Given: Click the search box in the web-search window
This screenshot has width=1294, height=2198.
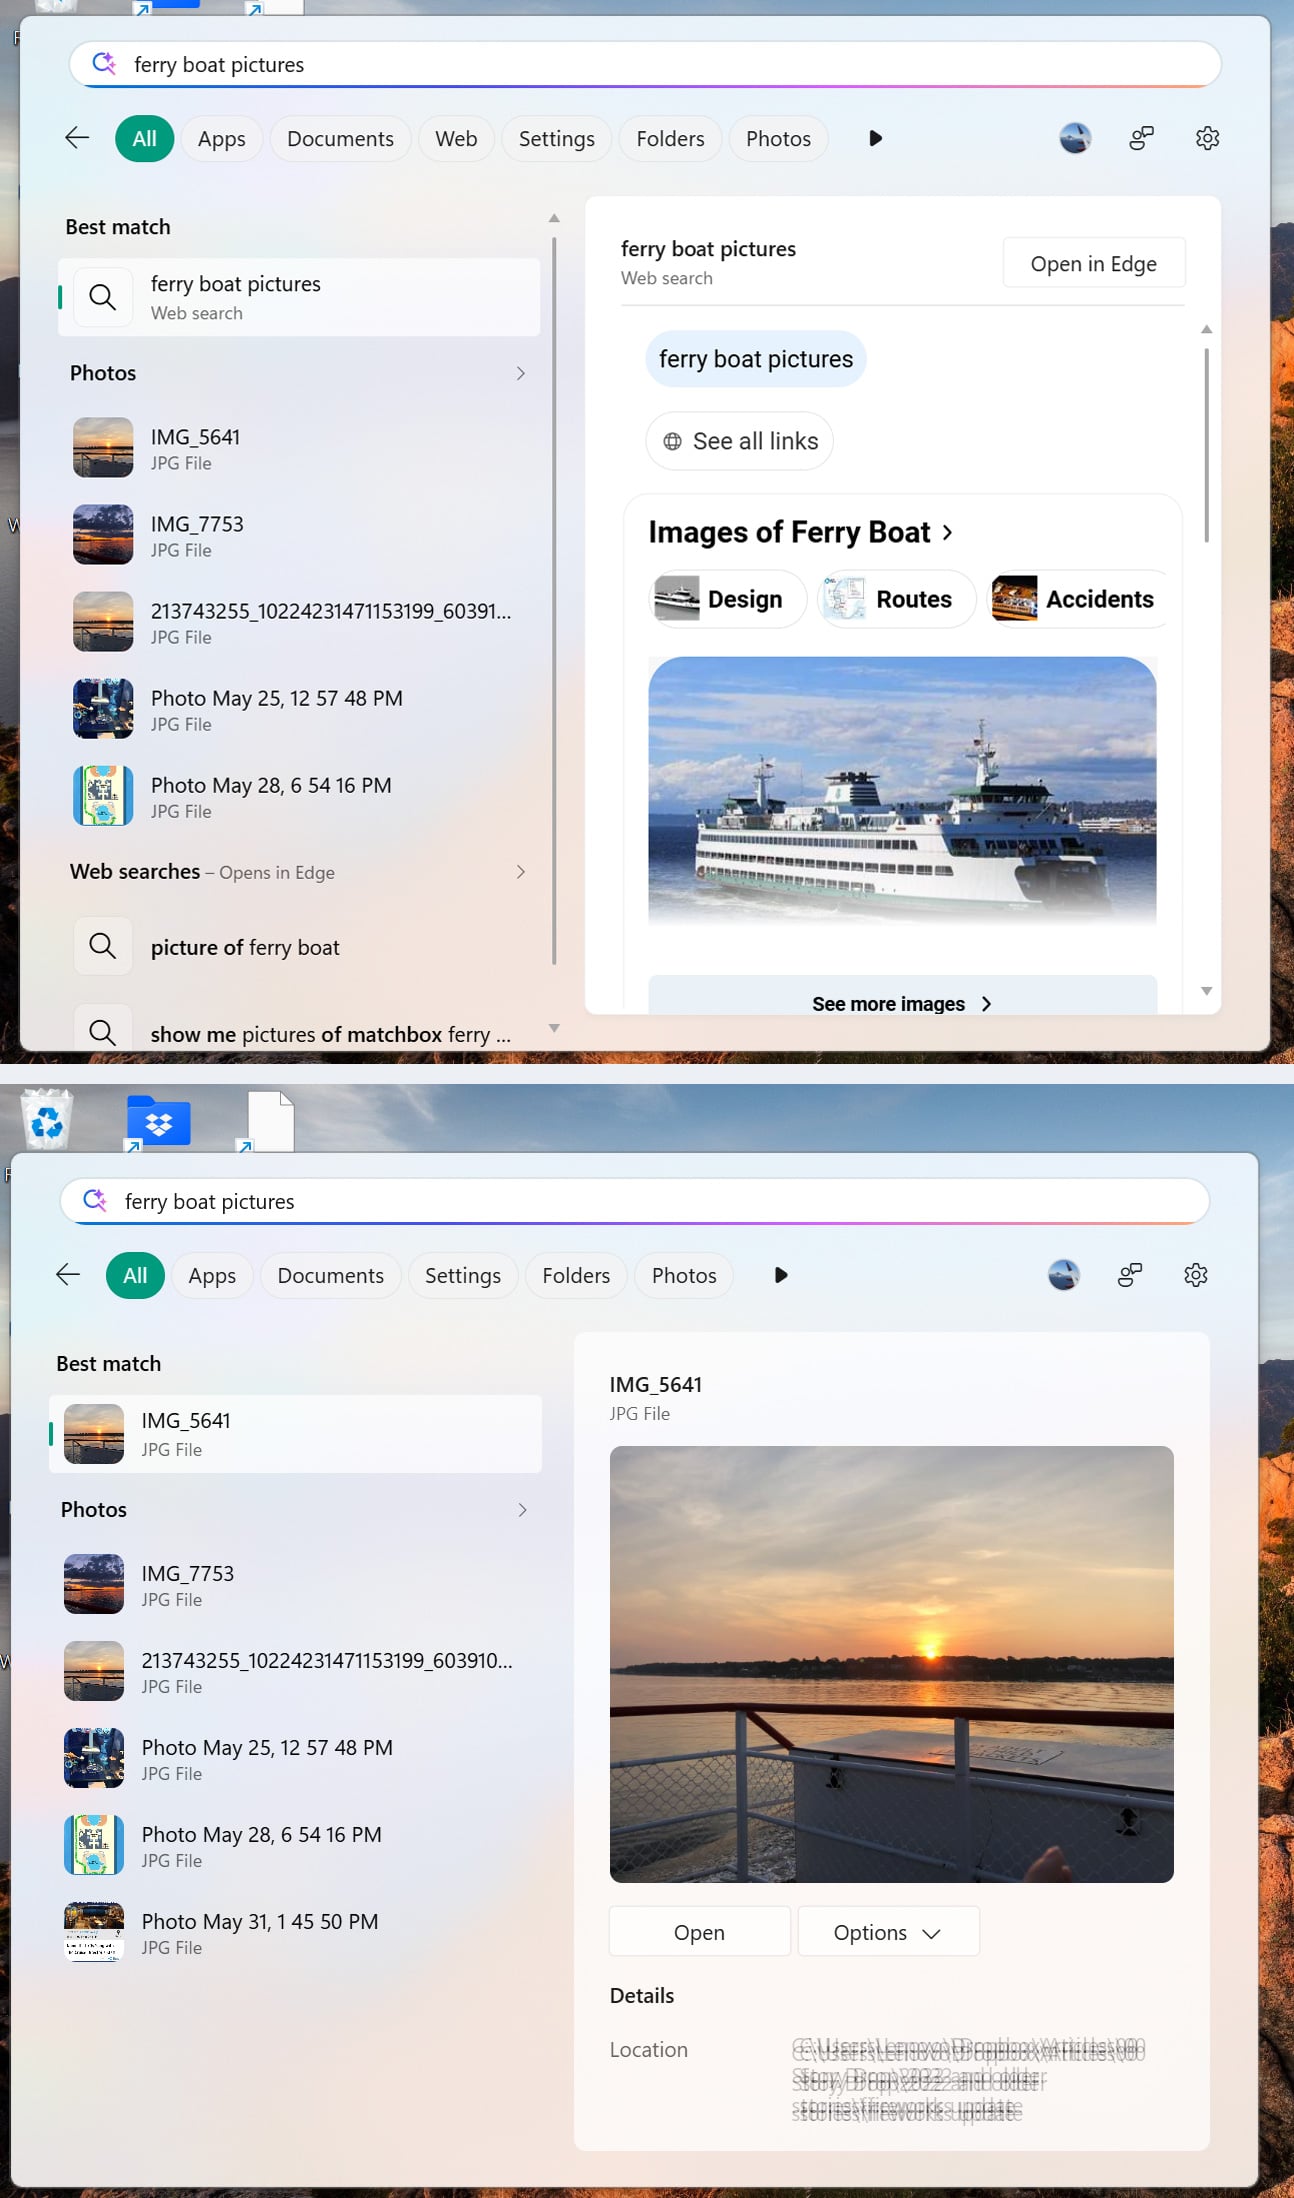Looking at the screenshot, I should tap(645, 65).
